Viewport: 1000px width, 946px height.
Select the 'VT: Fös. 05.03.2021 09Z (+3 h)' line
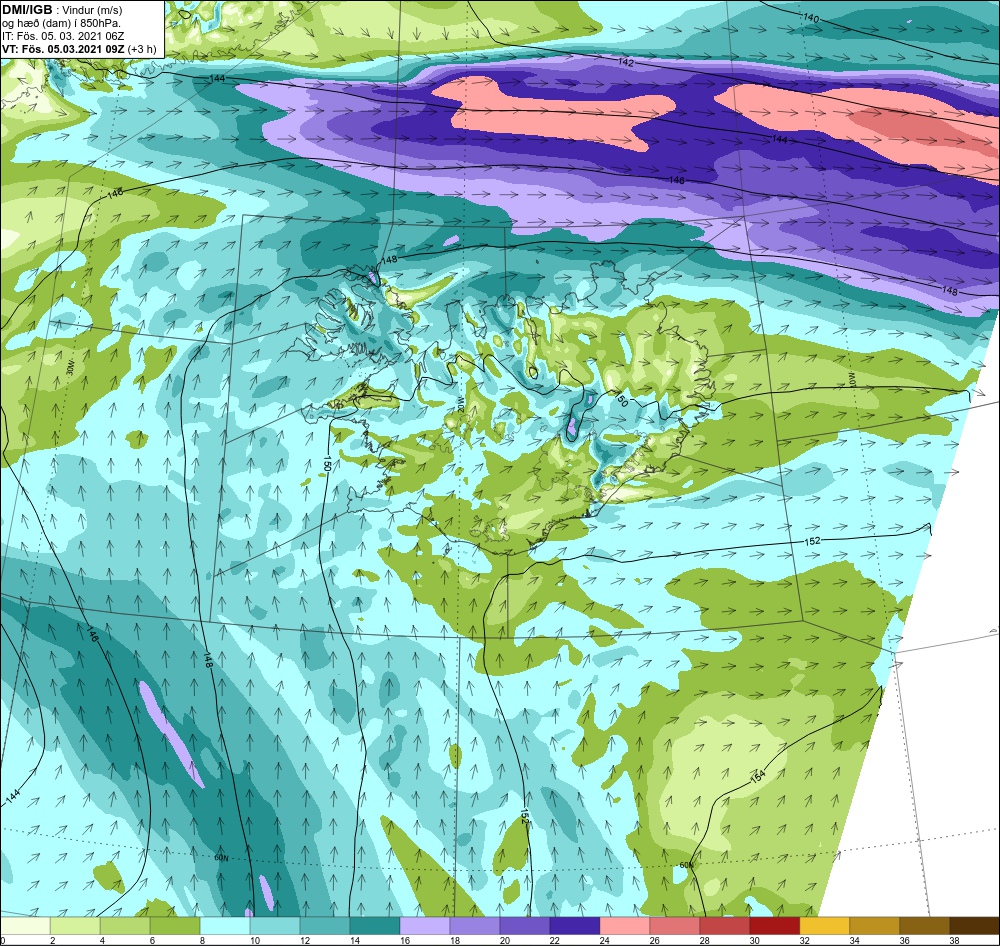pos(79,49)
